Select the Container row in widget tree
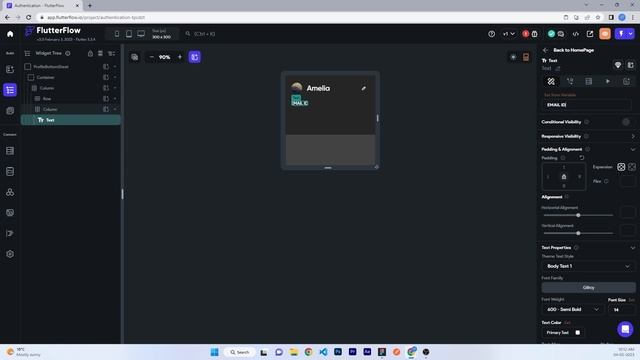640x360 pixels. pos(72,77)
